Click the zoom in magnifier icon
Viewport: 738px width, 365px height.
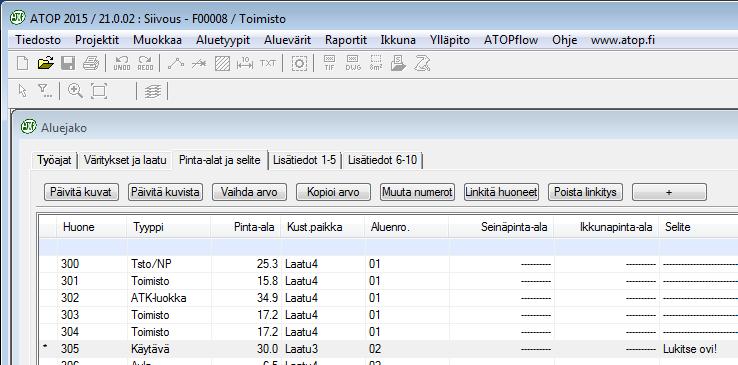pos(75,90)
